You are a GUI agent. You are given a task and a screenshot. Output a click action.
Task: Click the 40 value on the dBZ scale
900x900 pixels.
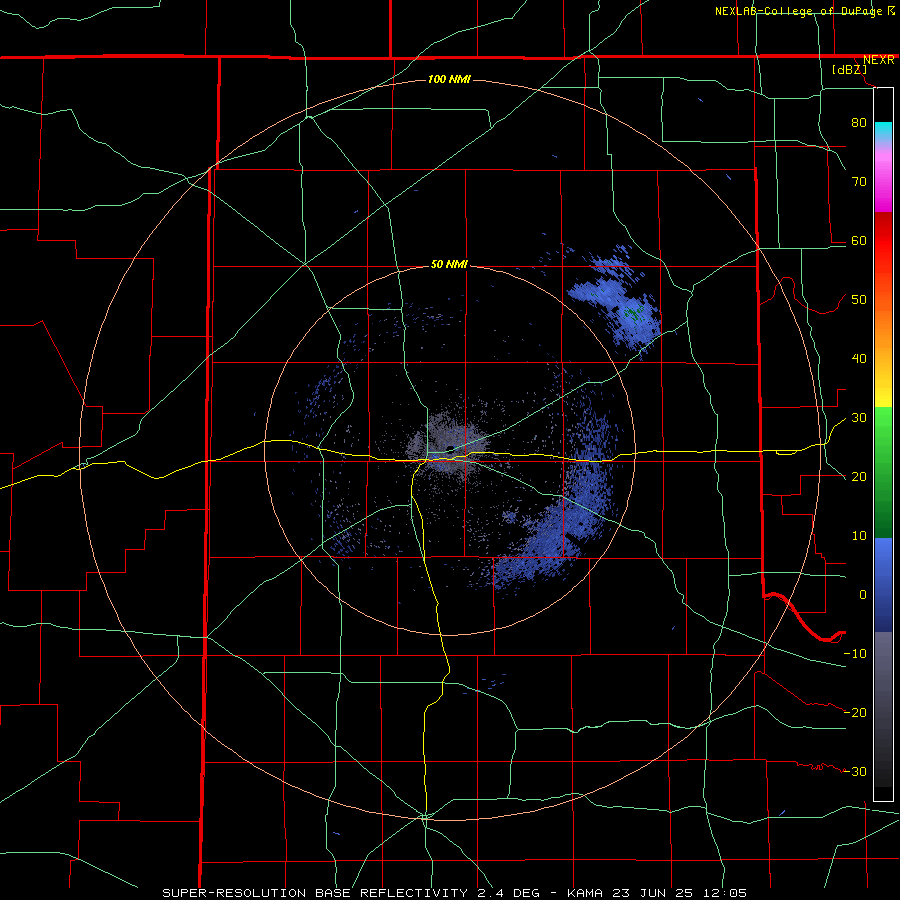coord(859,359)
